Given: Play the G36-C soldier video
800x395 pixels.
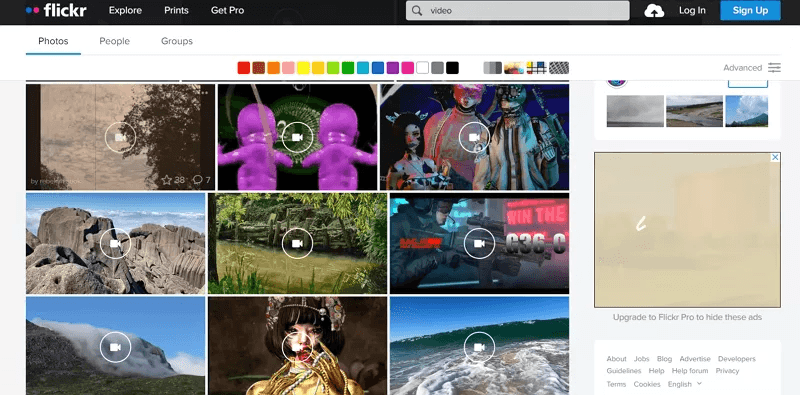Looking at the screenshot, I should click(479, 243).
